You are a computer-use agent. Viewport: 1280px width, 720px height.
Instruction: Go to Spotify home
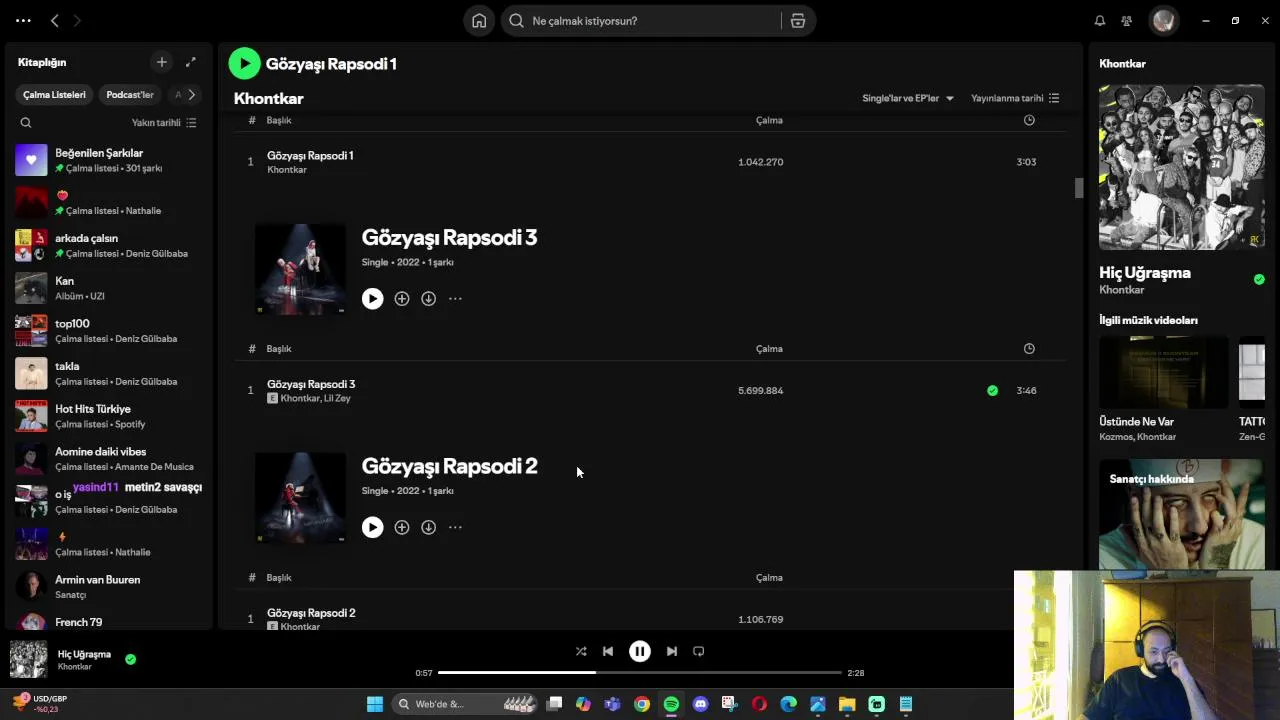[x=479, y=21]
